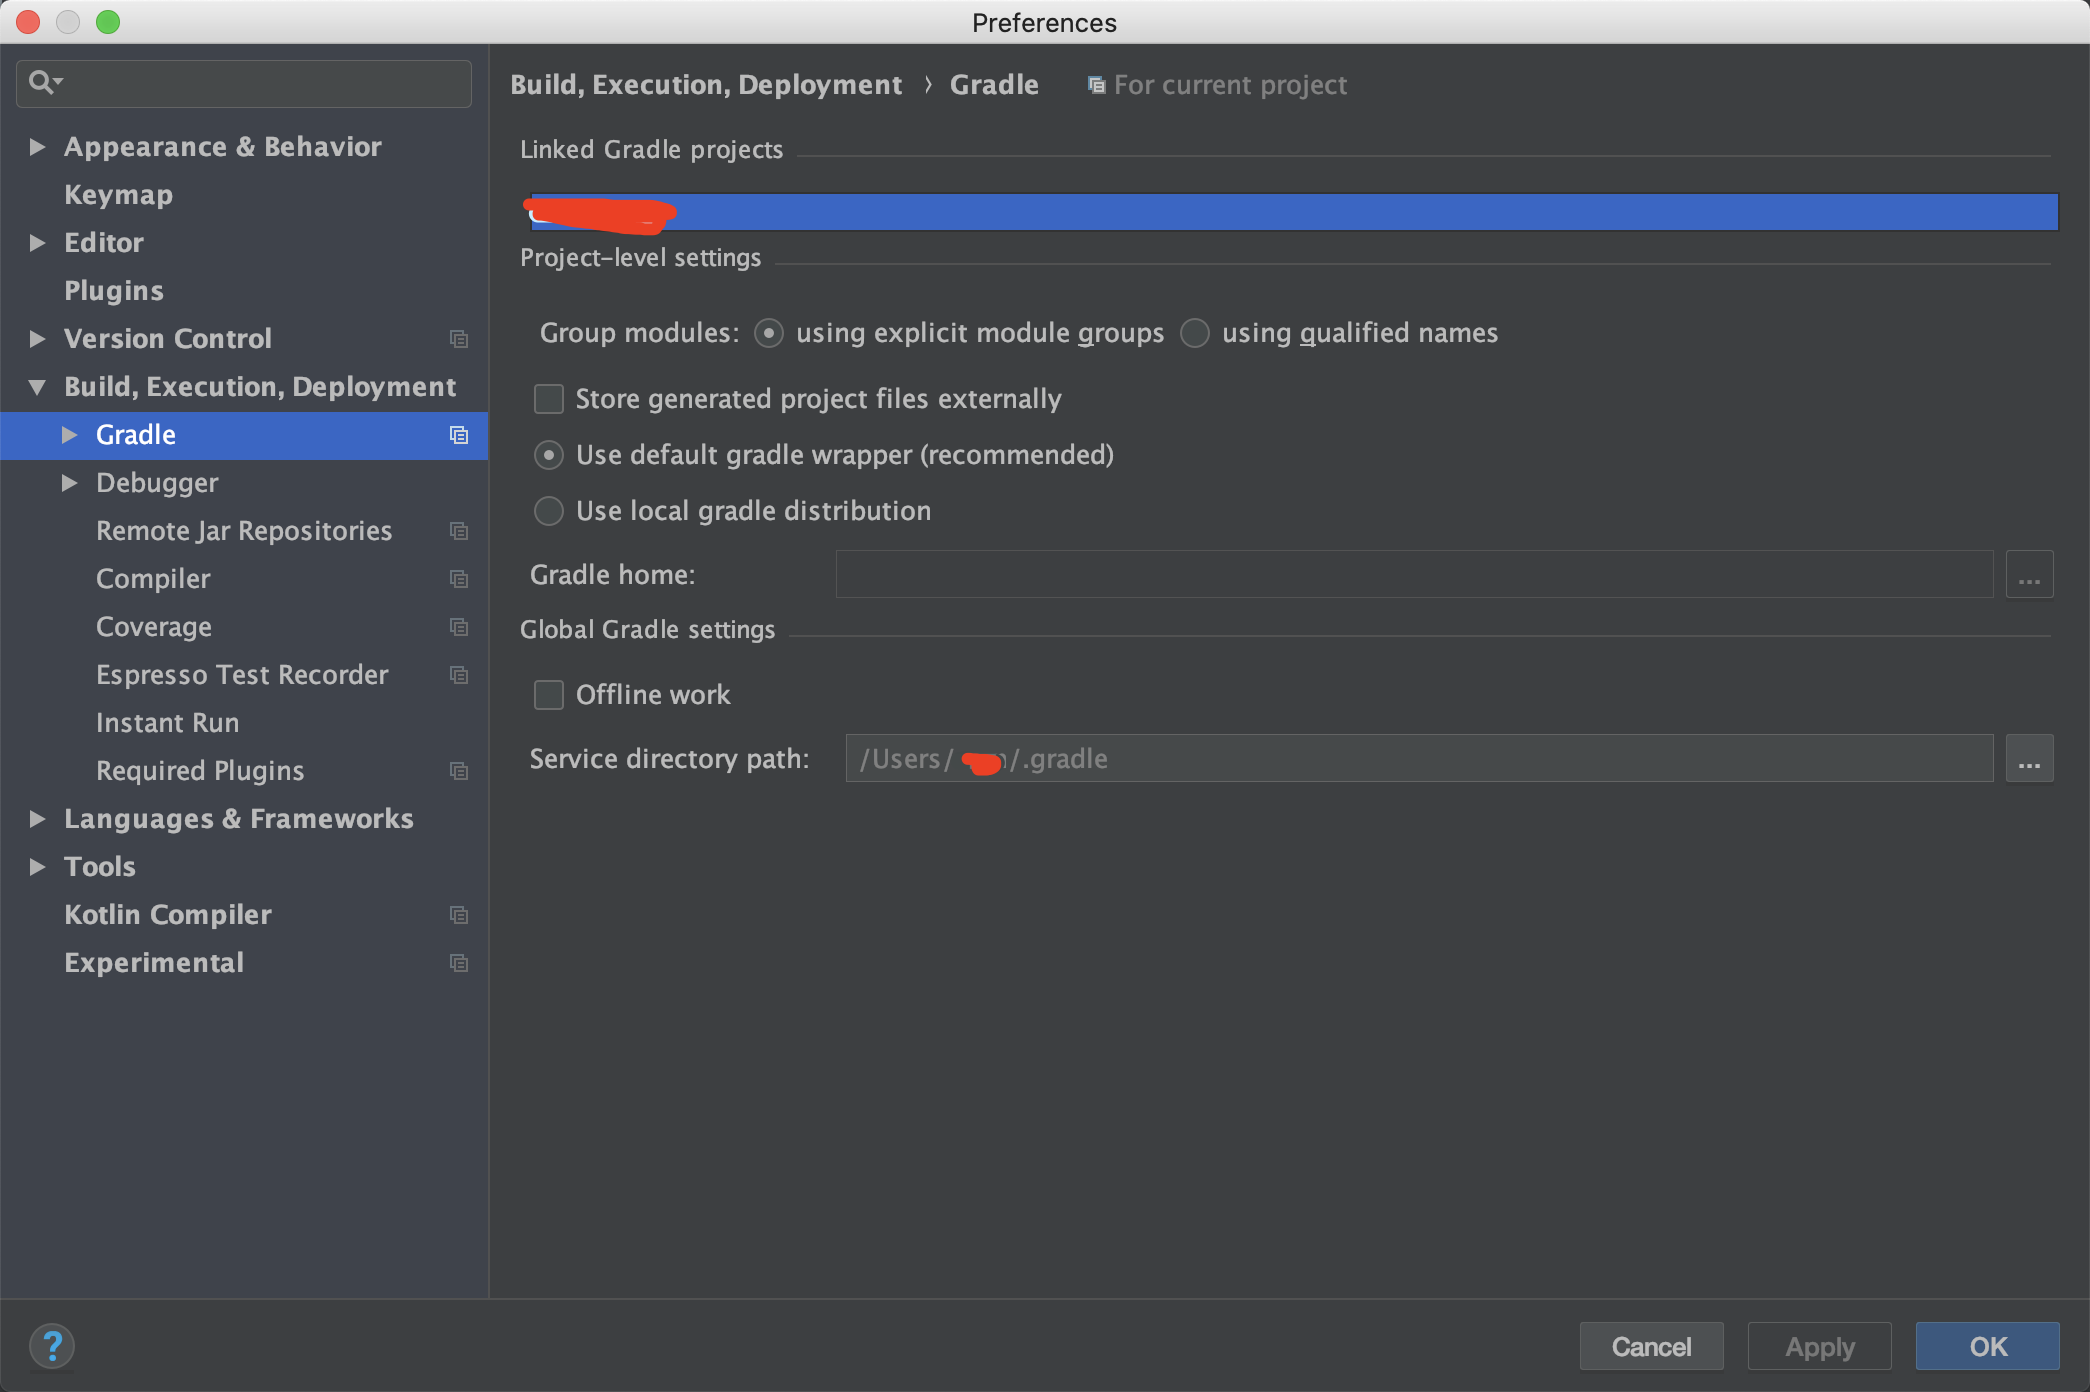Open Instant Run settings
The height and width of the screenshot is (1392, 2090).
coord(167,723)
